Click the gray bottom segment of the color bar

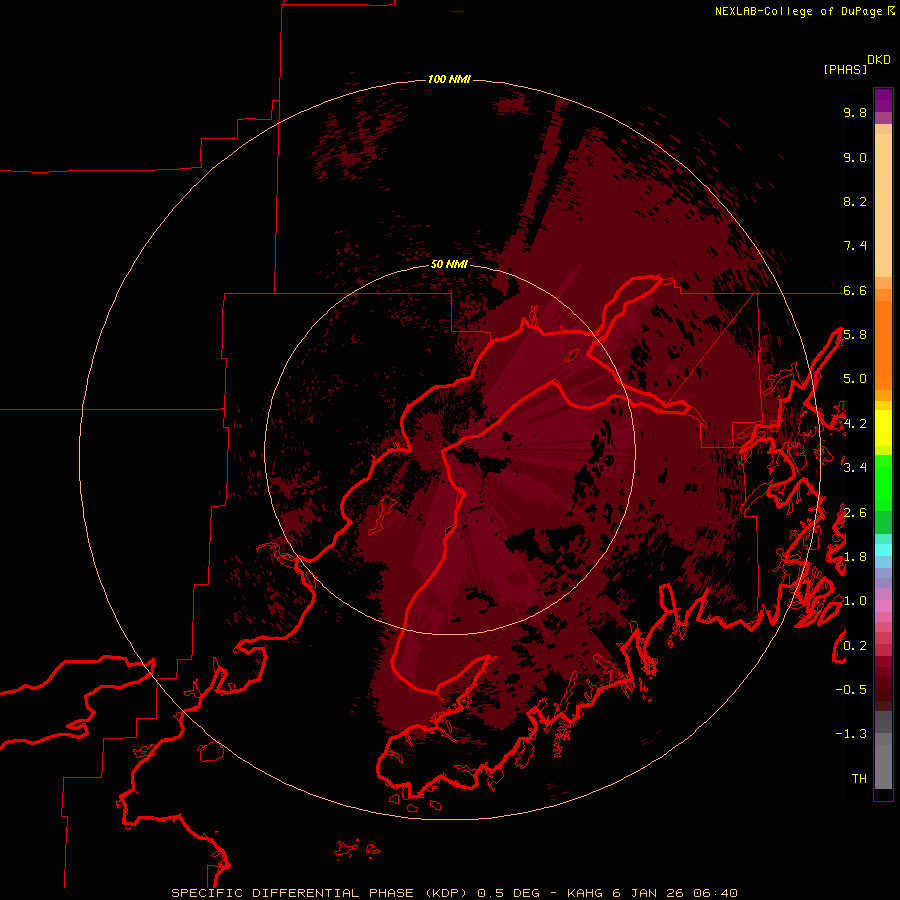[x=883, y=767]
